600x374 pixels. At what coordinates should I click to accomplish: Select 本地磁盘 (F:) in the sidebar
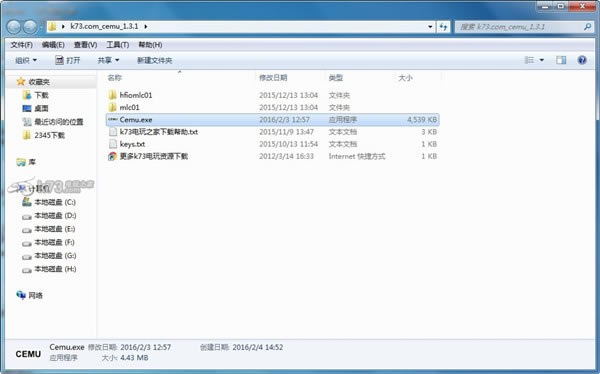click(x=54, y=242)
